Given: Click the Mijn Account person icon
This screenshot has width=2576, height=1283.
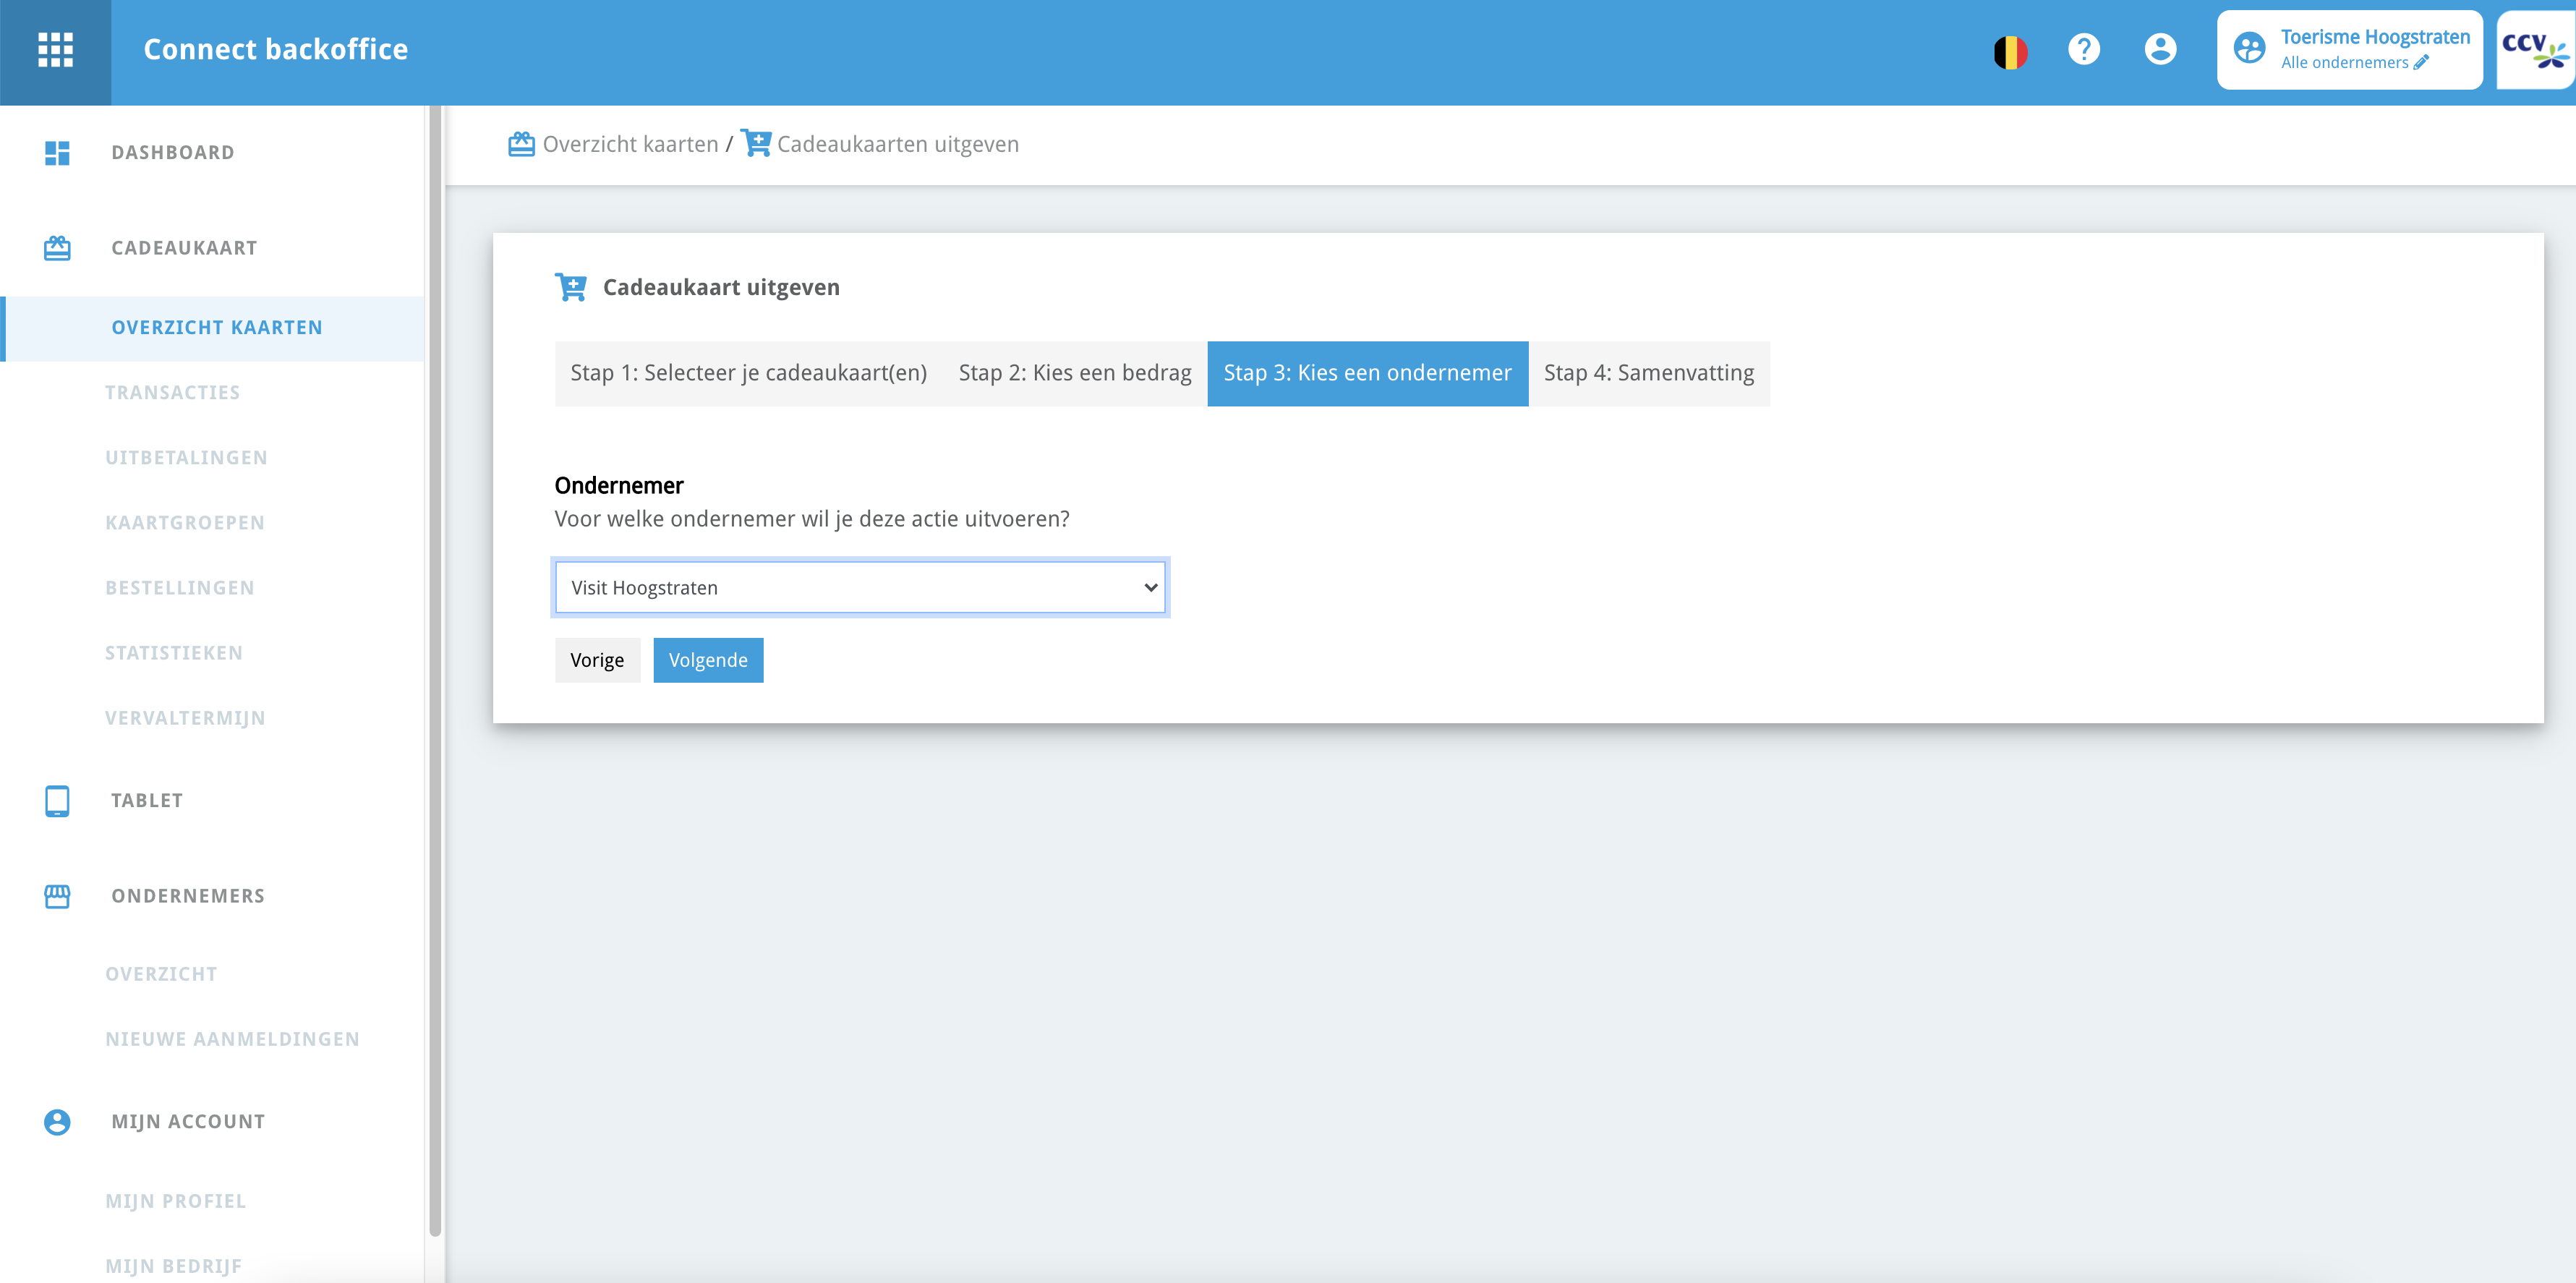Looking at the screenshot, I should tap(57, 1122).
